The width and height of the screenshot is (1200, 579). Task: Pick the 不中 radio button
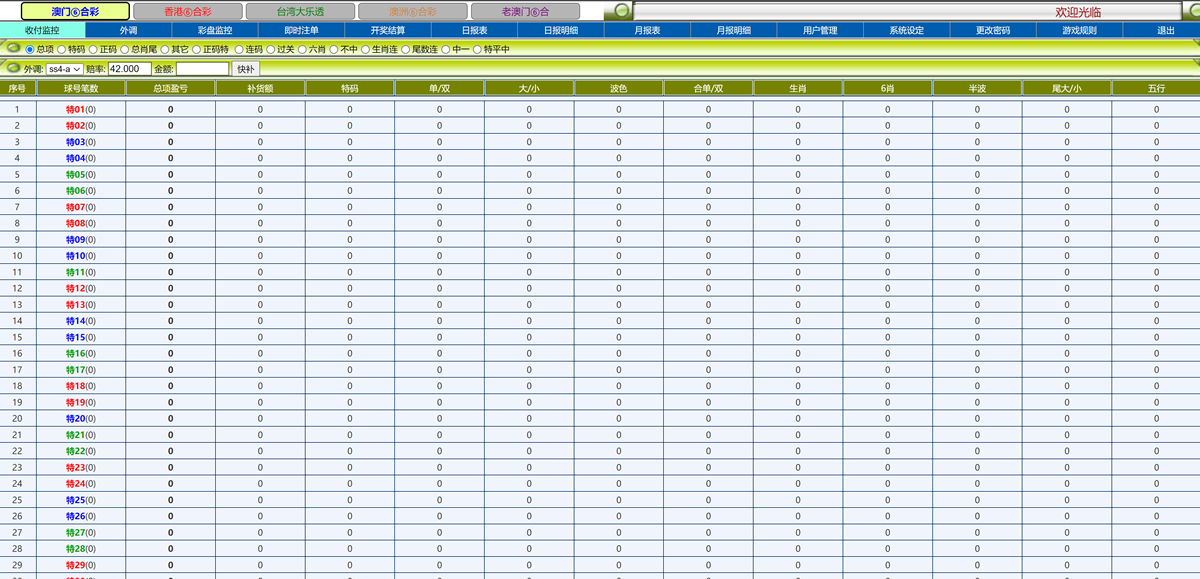[333, 48]
